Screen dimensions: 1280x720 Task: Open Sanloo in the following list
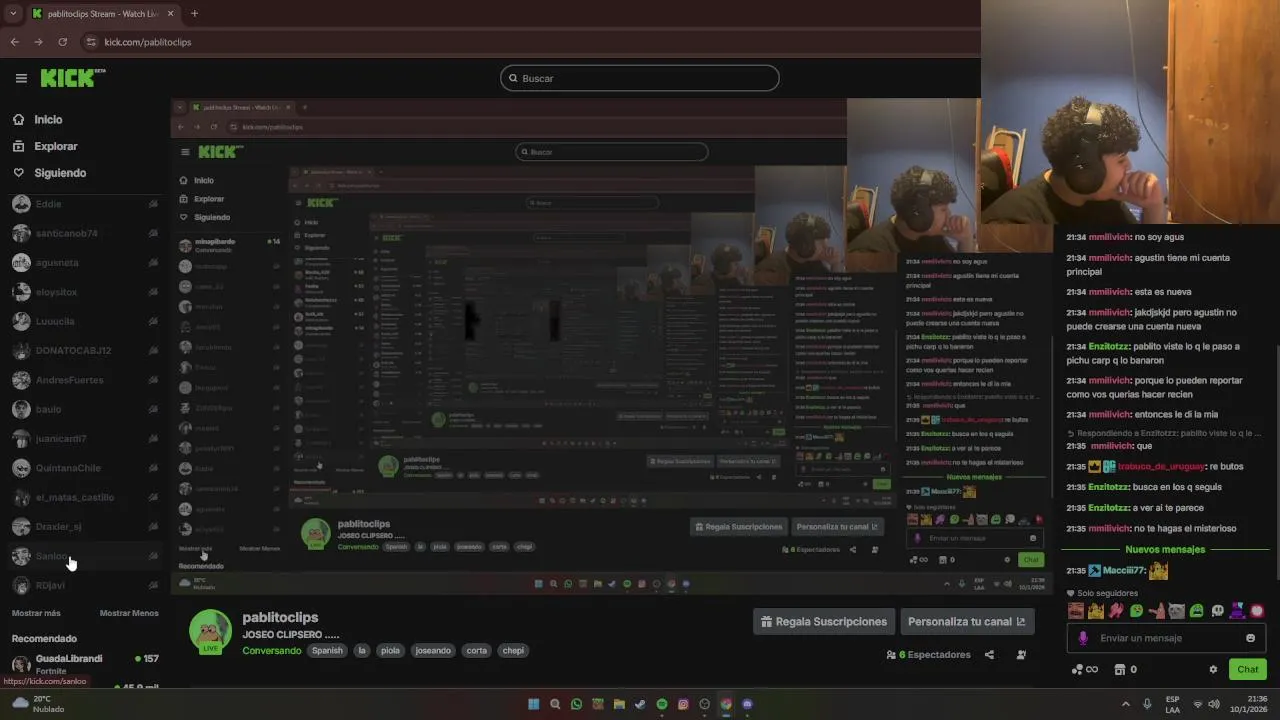click(85, 556)
